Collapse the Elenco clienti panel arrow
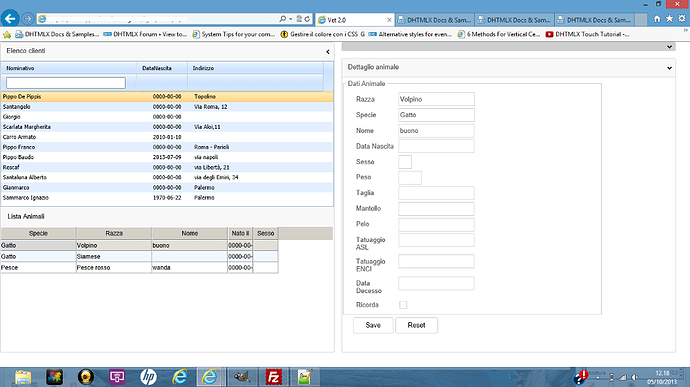The width and height of the screenshot is (690, 387). (x=328, y=52)
